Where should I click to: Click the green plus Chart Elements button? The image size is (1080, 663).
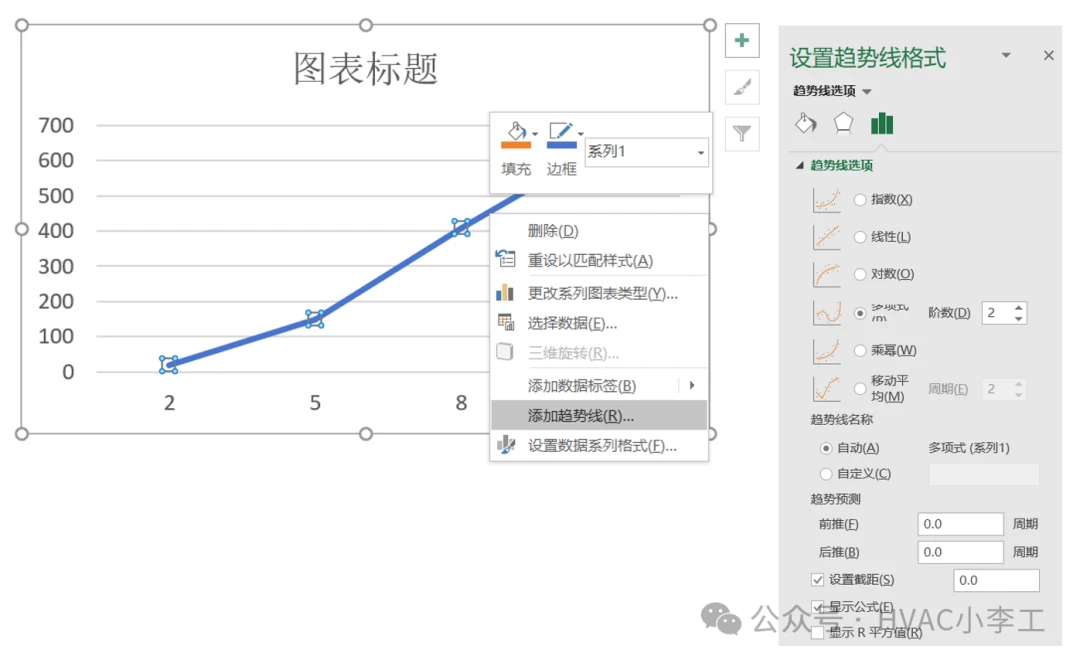click(x=742, y=41)
